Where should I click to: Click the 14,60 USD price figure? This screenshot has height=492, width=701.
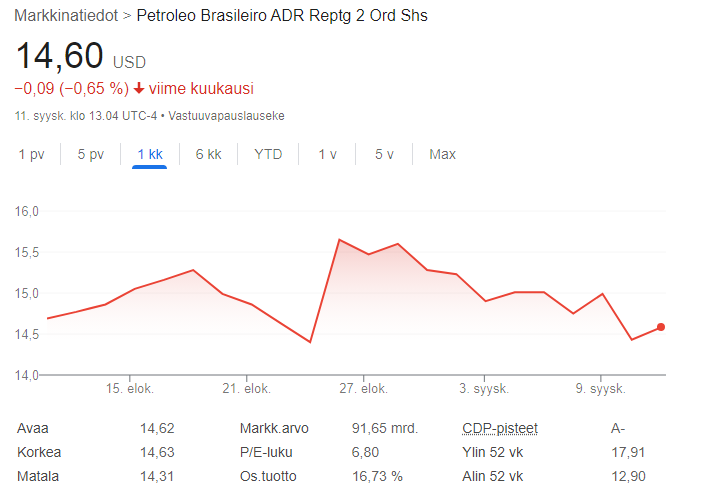81,56
